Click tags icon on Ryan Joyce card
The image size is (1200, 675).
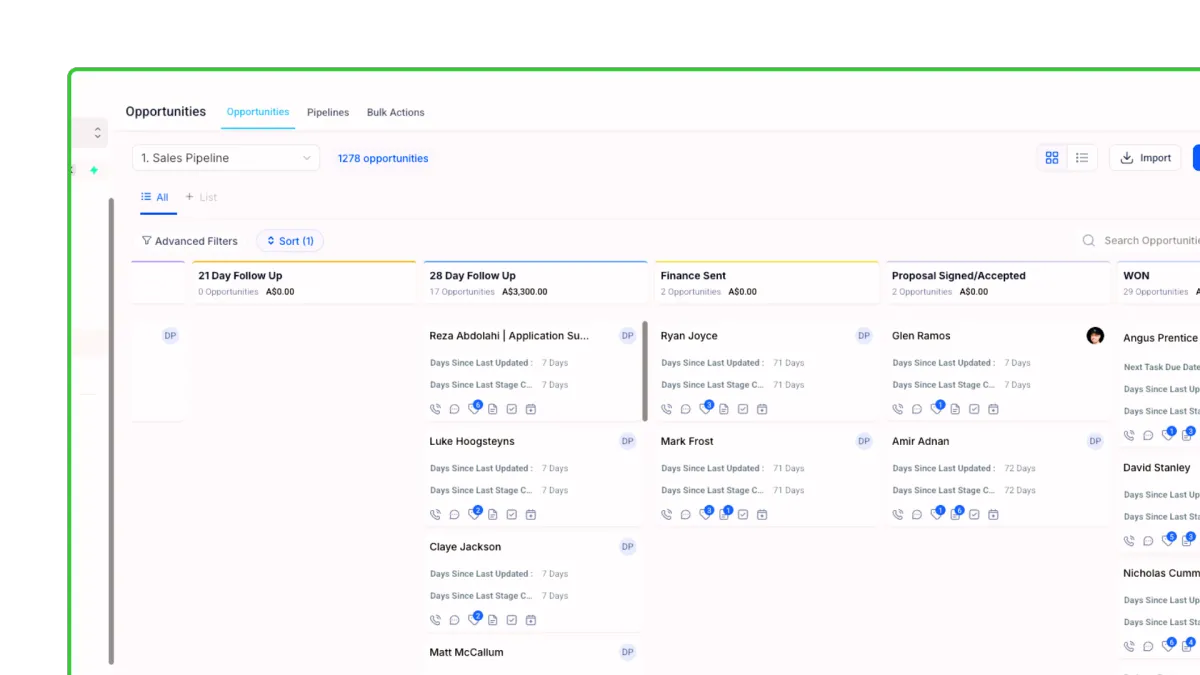coord(705,408)
